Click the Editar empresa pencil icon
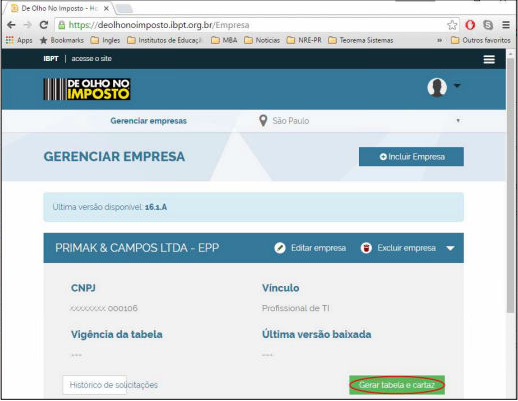The height and width of the screenshot is (401, 518). click(280, 248)
